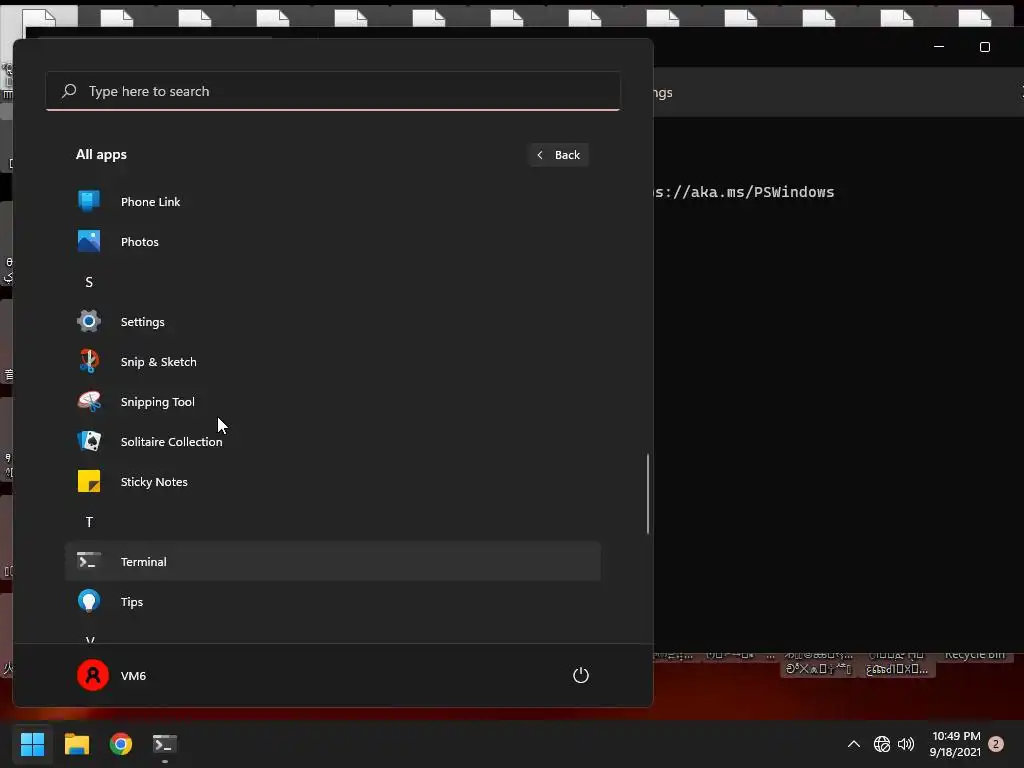
Task: Click the Settings text label
Action: point(142,322)
